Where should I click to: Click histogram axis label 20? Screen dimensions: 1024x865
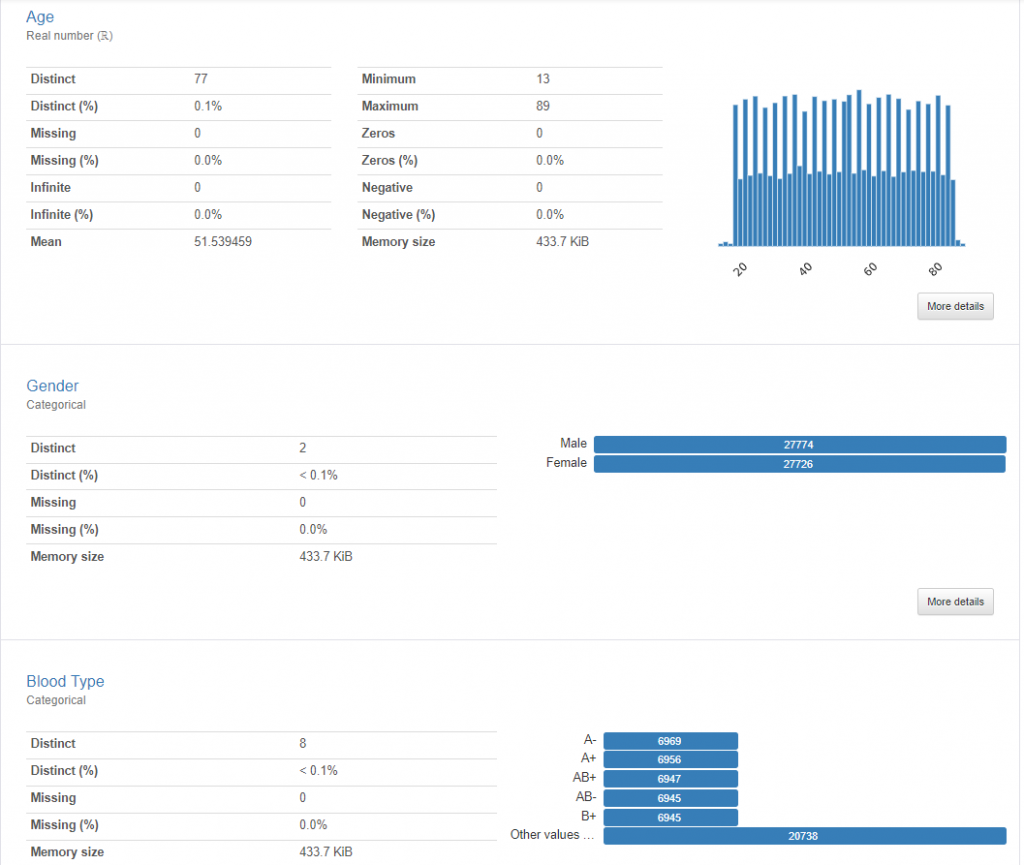(x=740, y=269)
